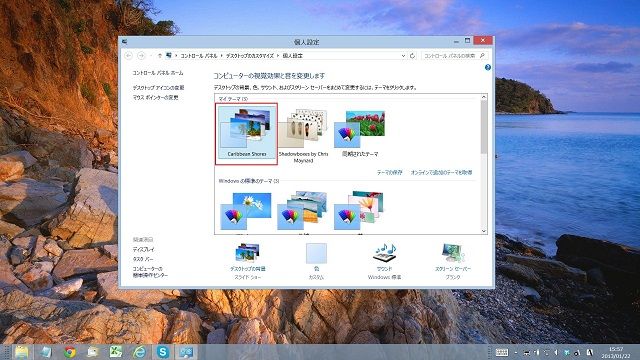Viewport: 640px width, 360px height.
Task: Select the default theme with beach landscapes
Action: (x=302, y=211)
